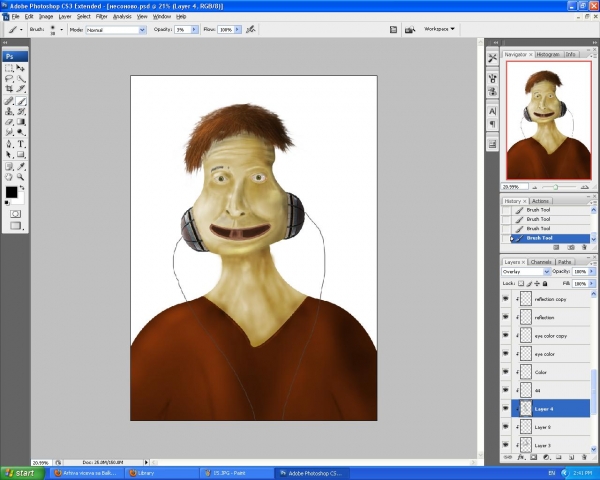Screen dimensions: 600x480
Task: Open the brush preset picker arrow
Action: (x=61, y=29)
